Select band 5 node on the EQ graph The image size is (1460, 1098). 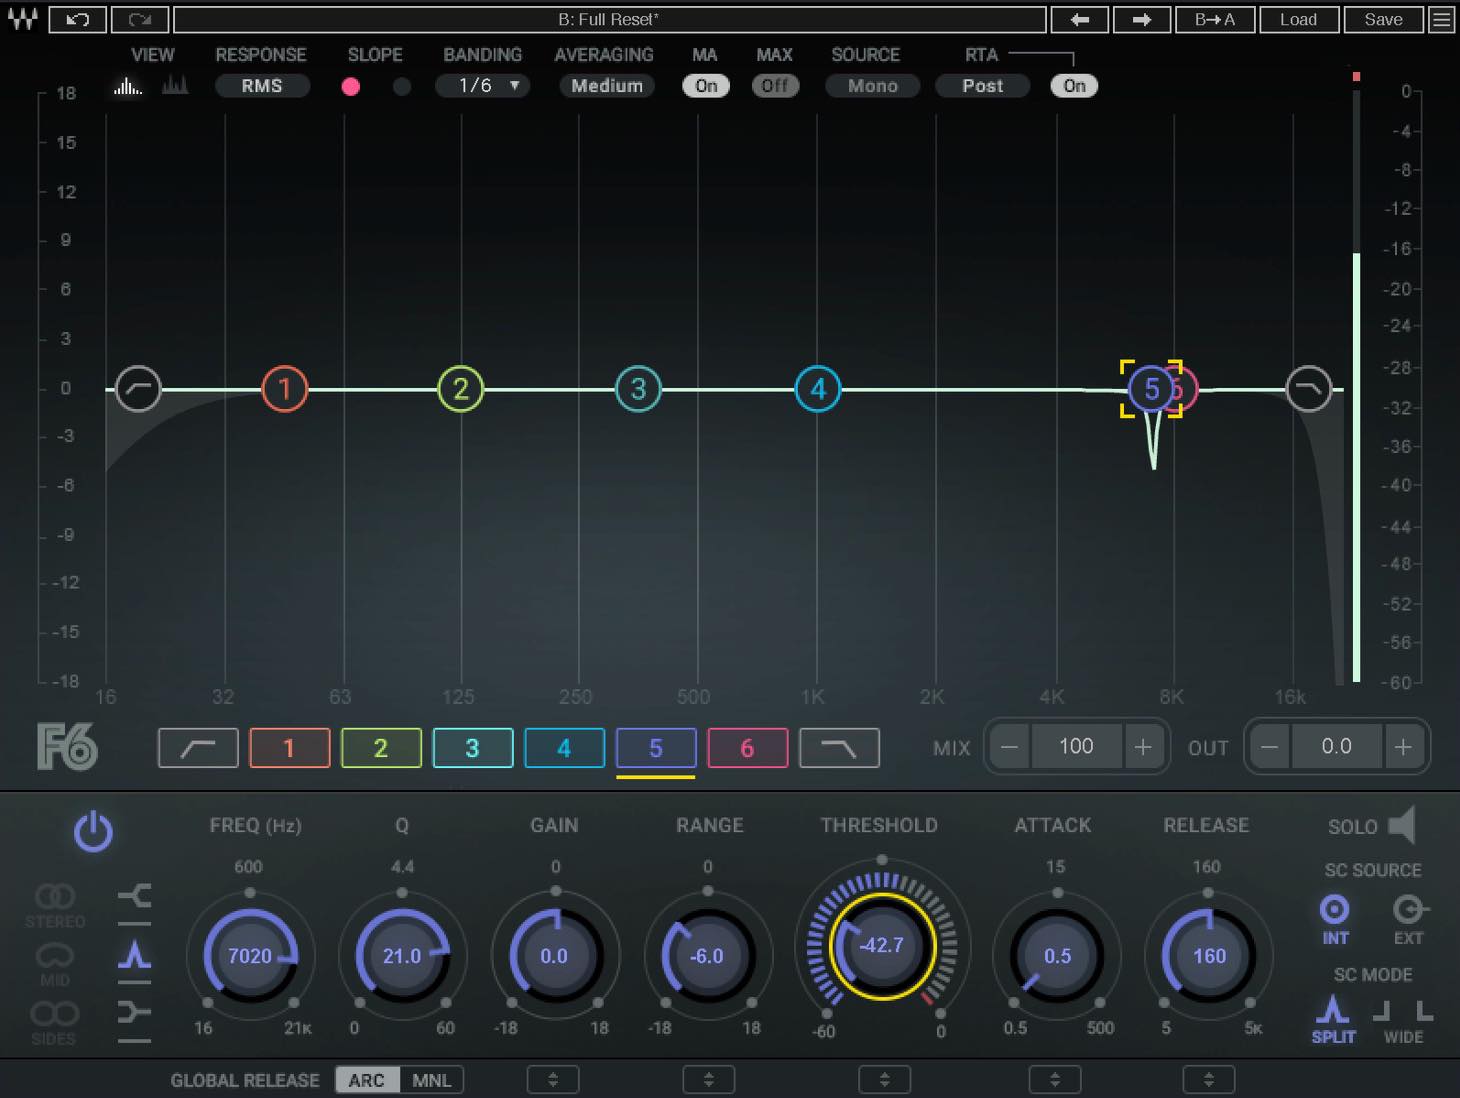tap(1151, 389)
